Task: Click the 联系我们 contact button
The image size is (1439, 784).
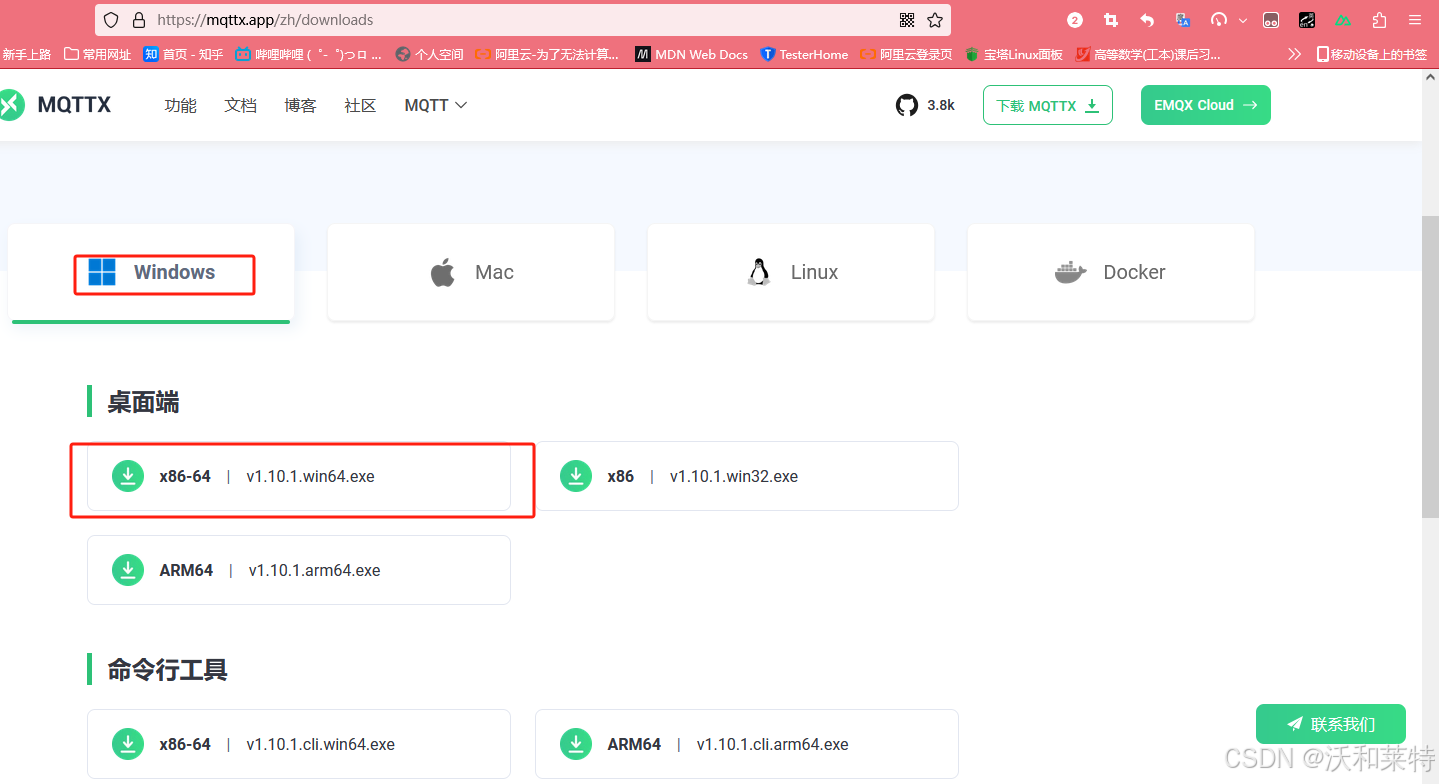Action: tap(1331, 724)
